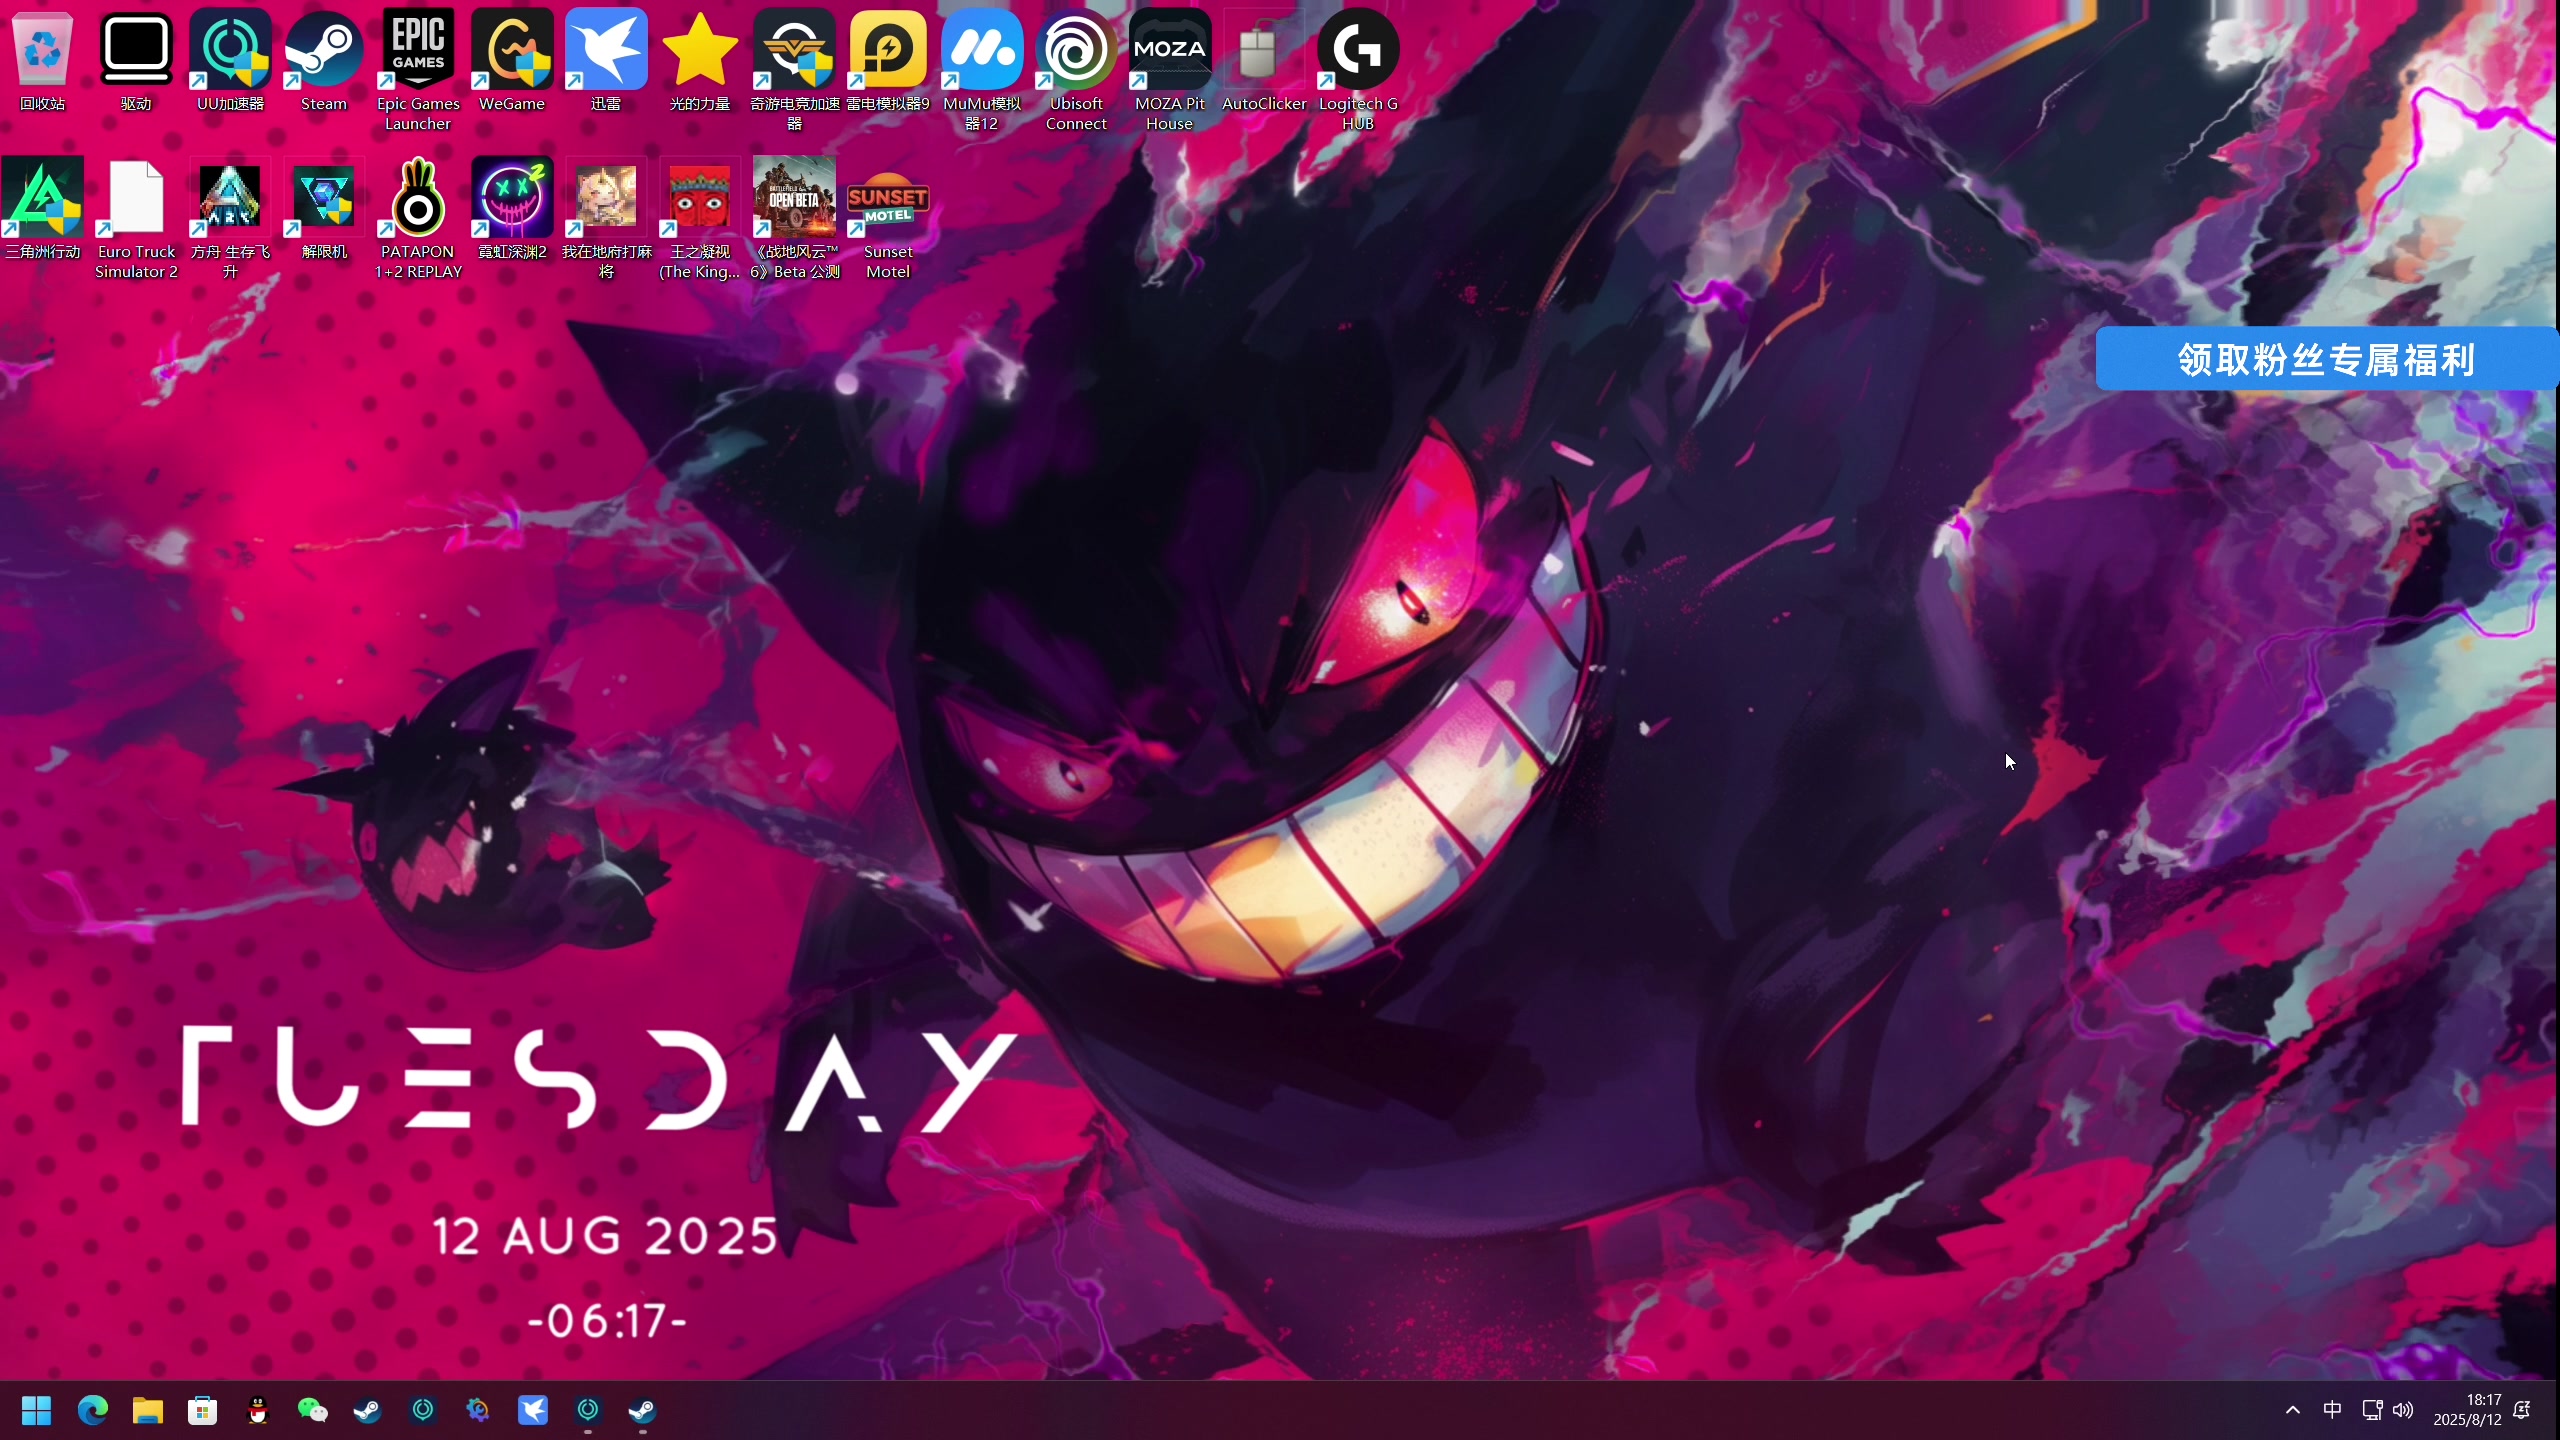Select the 方舟 生存飞升 ARK icon
Viewport: 2560px width, 1440px height.
(x=230, y=218)
